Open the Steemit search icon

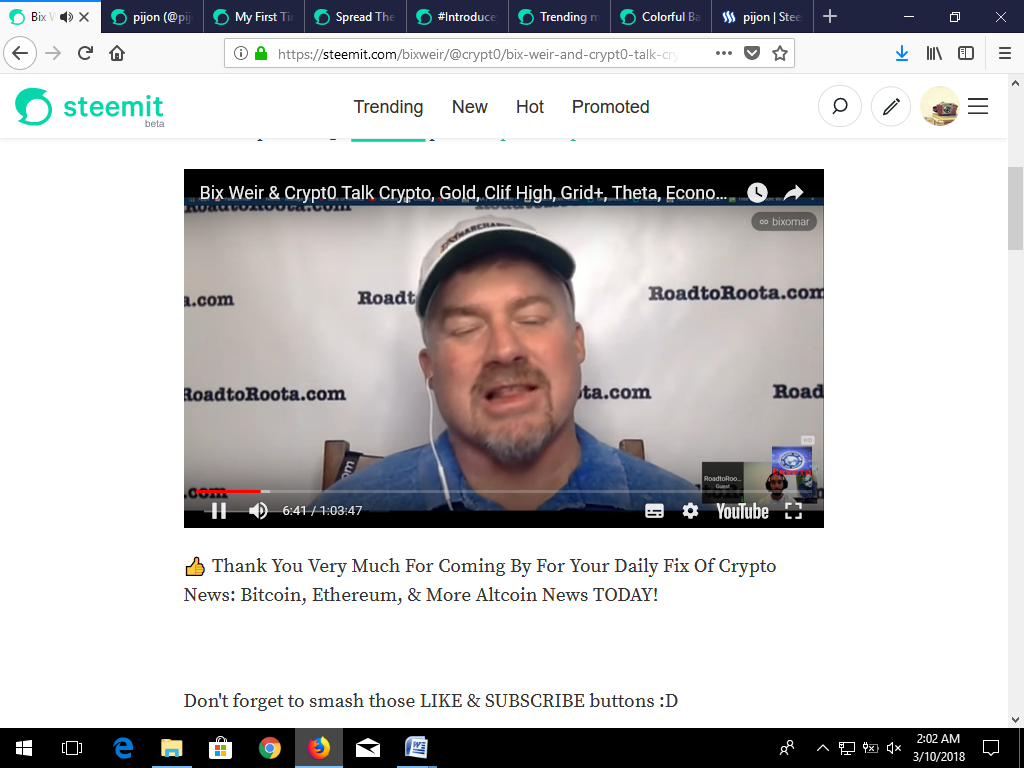[x=840, y=106]
